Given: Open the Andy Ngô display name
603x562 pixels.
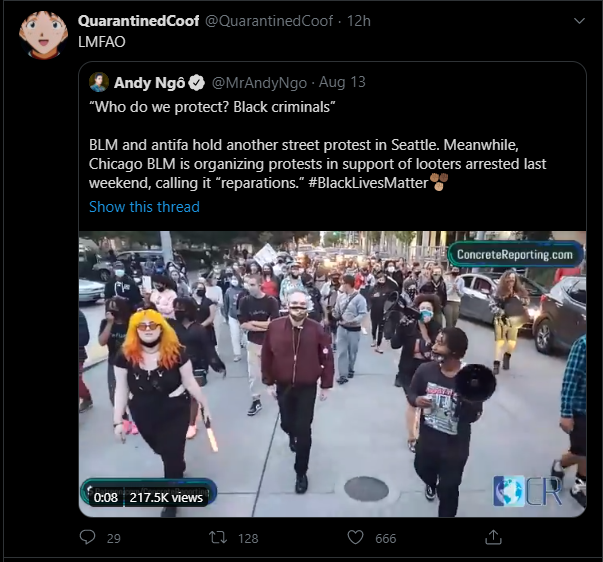Looking at the screenshot, I should coord(149,83).
